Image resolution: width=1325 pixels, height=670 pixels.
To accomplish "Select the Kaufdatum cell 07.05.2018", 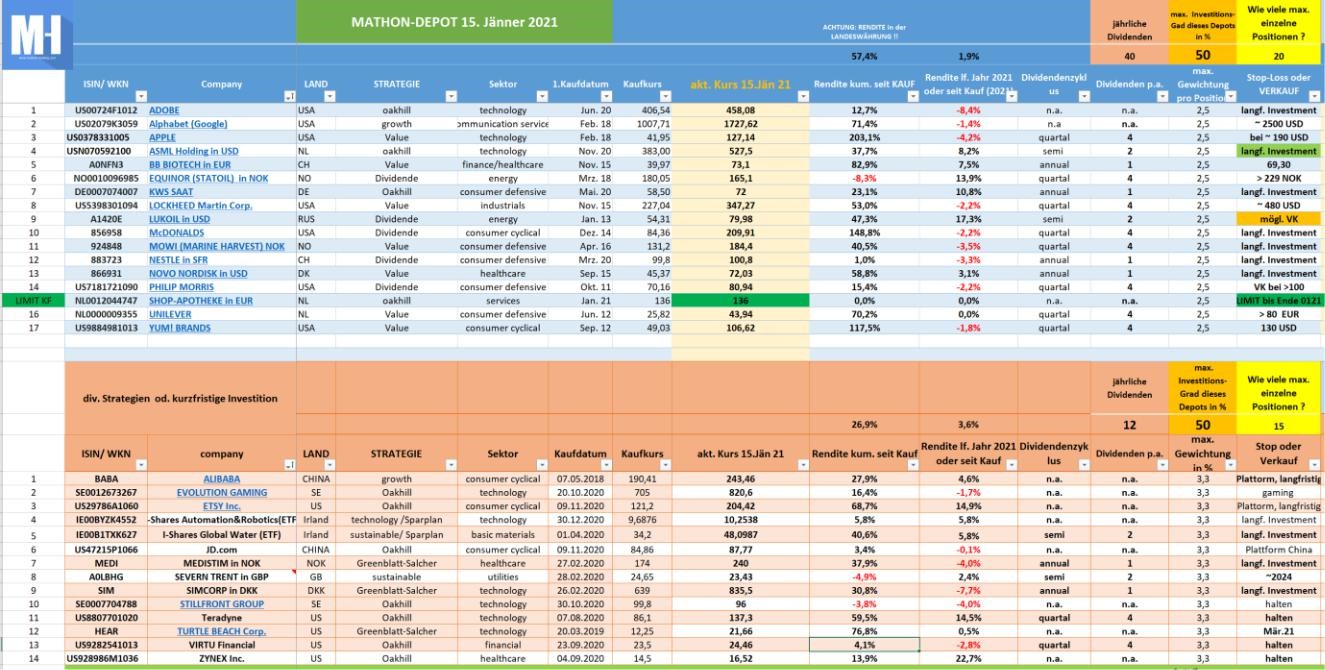I will tap(581, 479).
